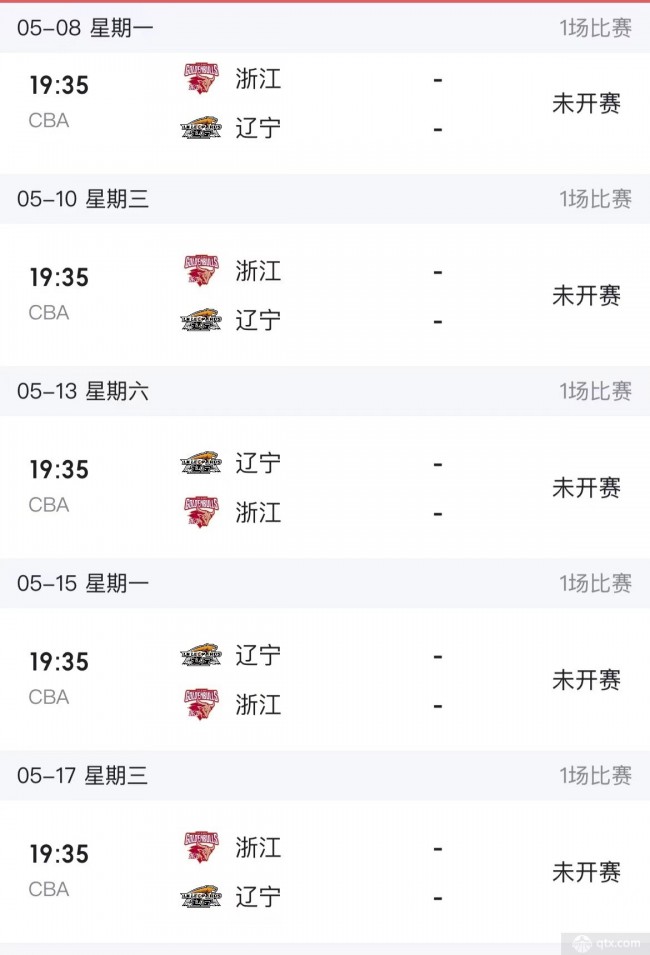Tap 未开赛 status for 05-08 match
This screenshot has width=650, height=955.
pyautogui.click(x=586, y=104)
